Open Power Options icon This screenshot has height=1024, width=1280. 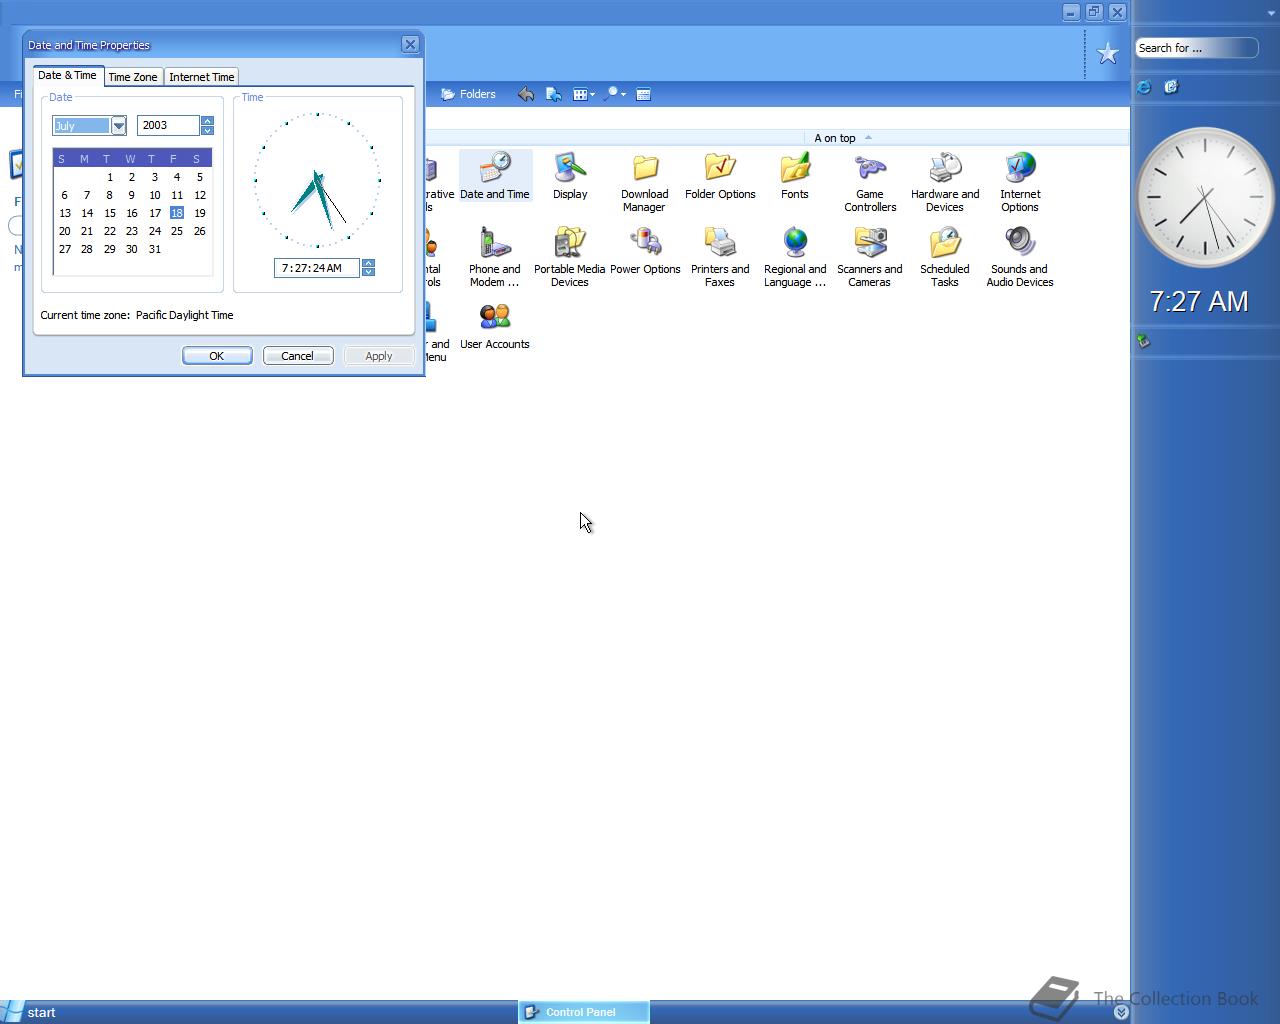pos(645,251)
